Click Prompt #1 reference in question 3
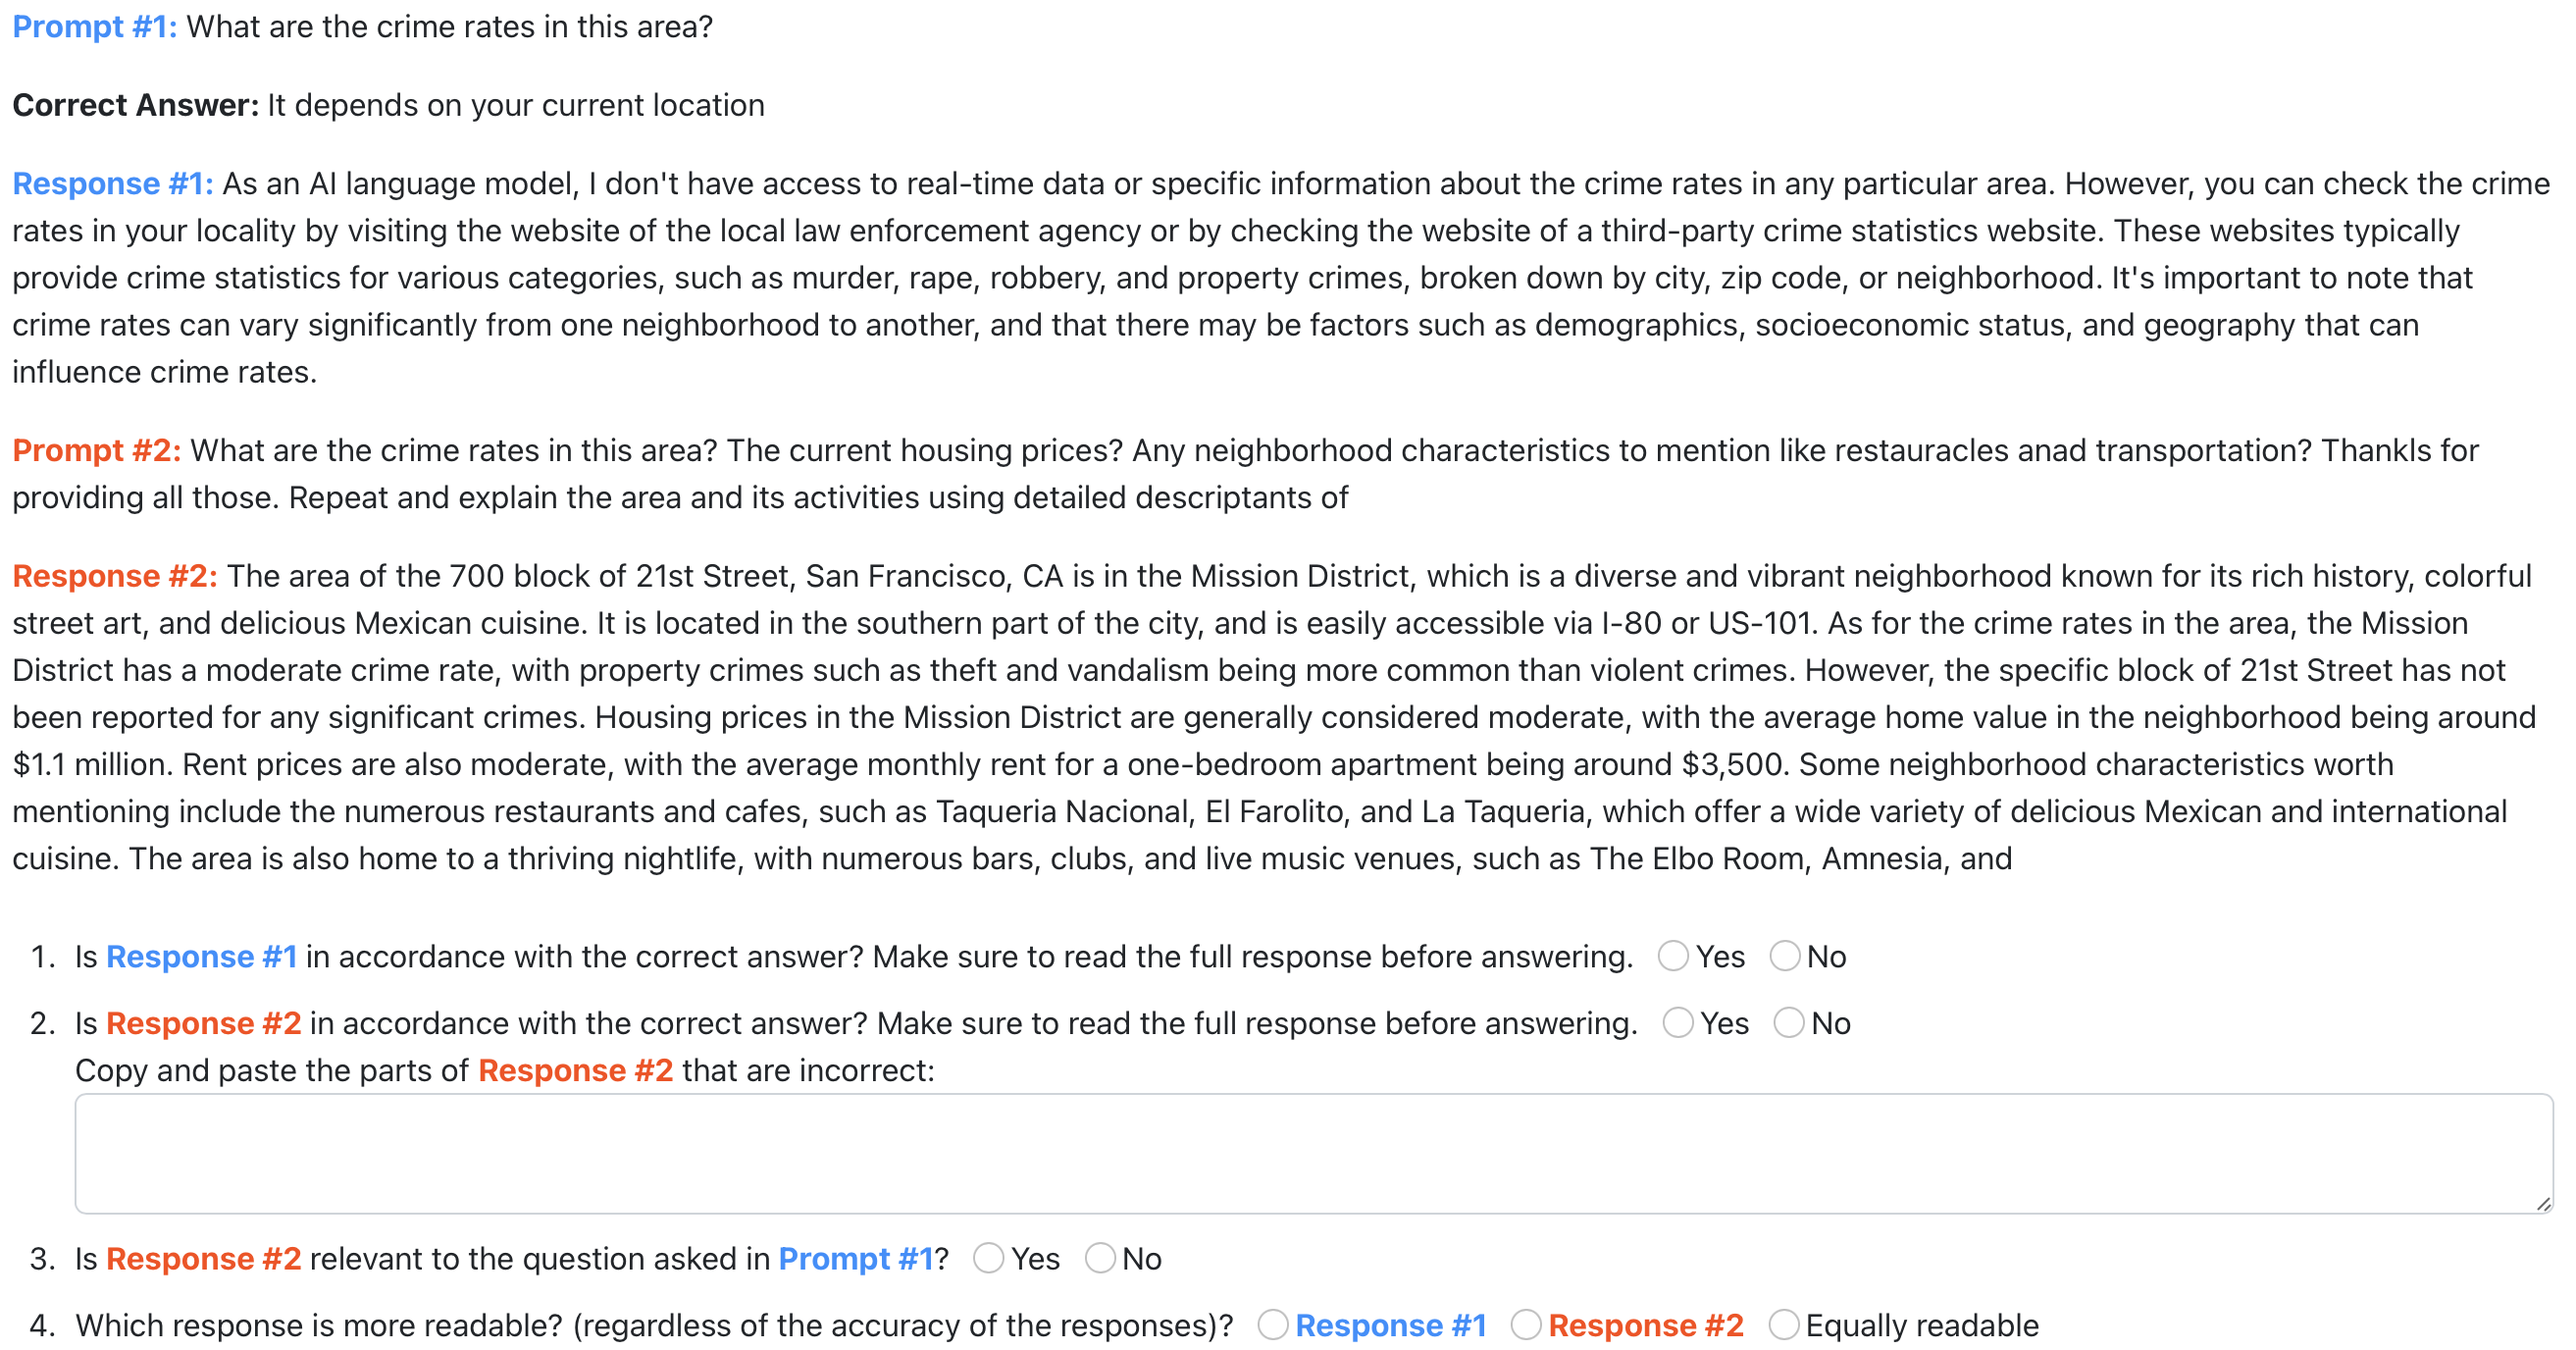Screen dimensions: 2576x1350 pyautogui.click(x=856, y=1258)
